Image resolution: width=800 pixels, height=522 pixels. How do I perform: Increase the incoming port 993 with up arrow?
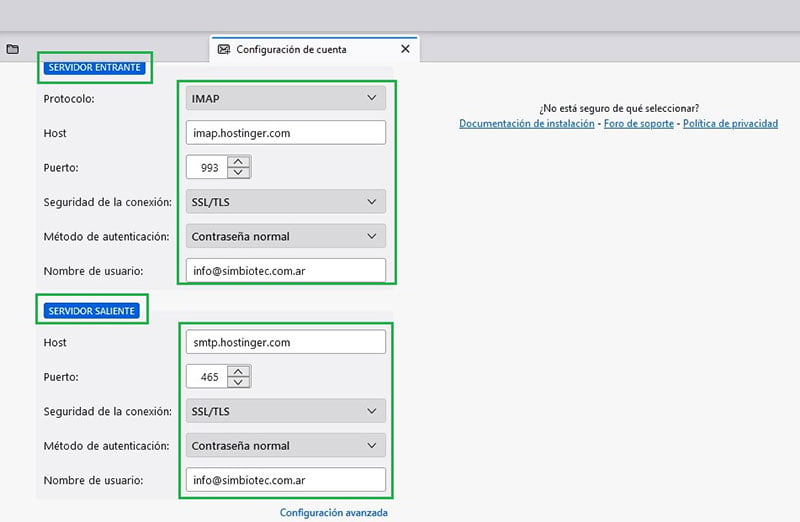tap(238, 161)
